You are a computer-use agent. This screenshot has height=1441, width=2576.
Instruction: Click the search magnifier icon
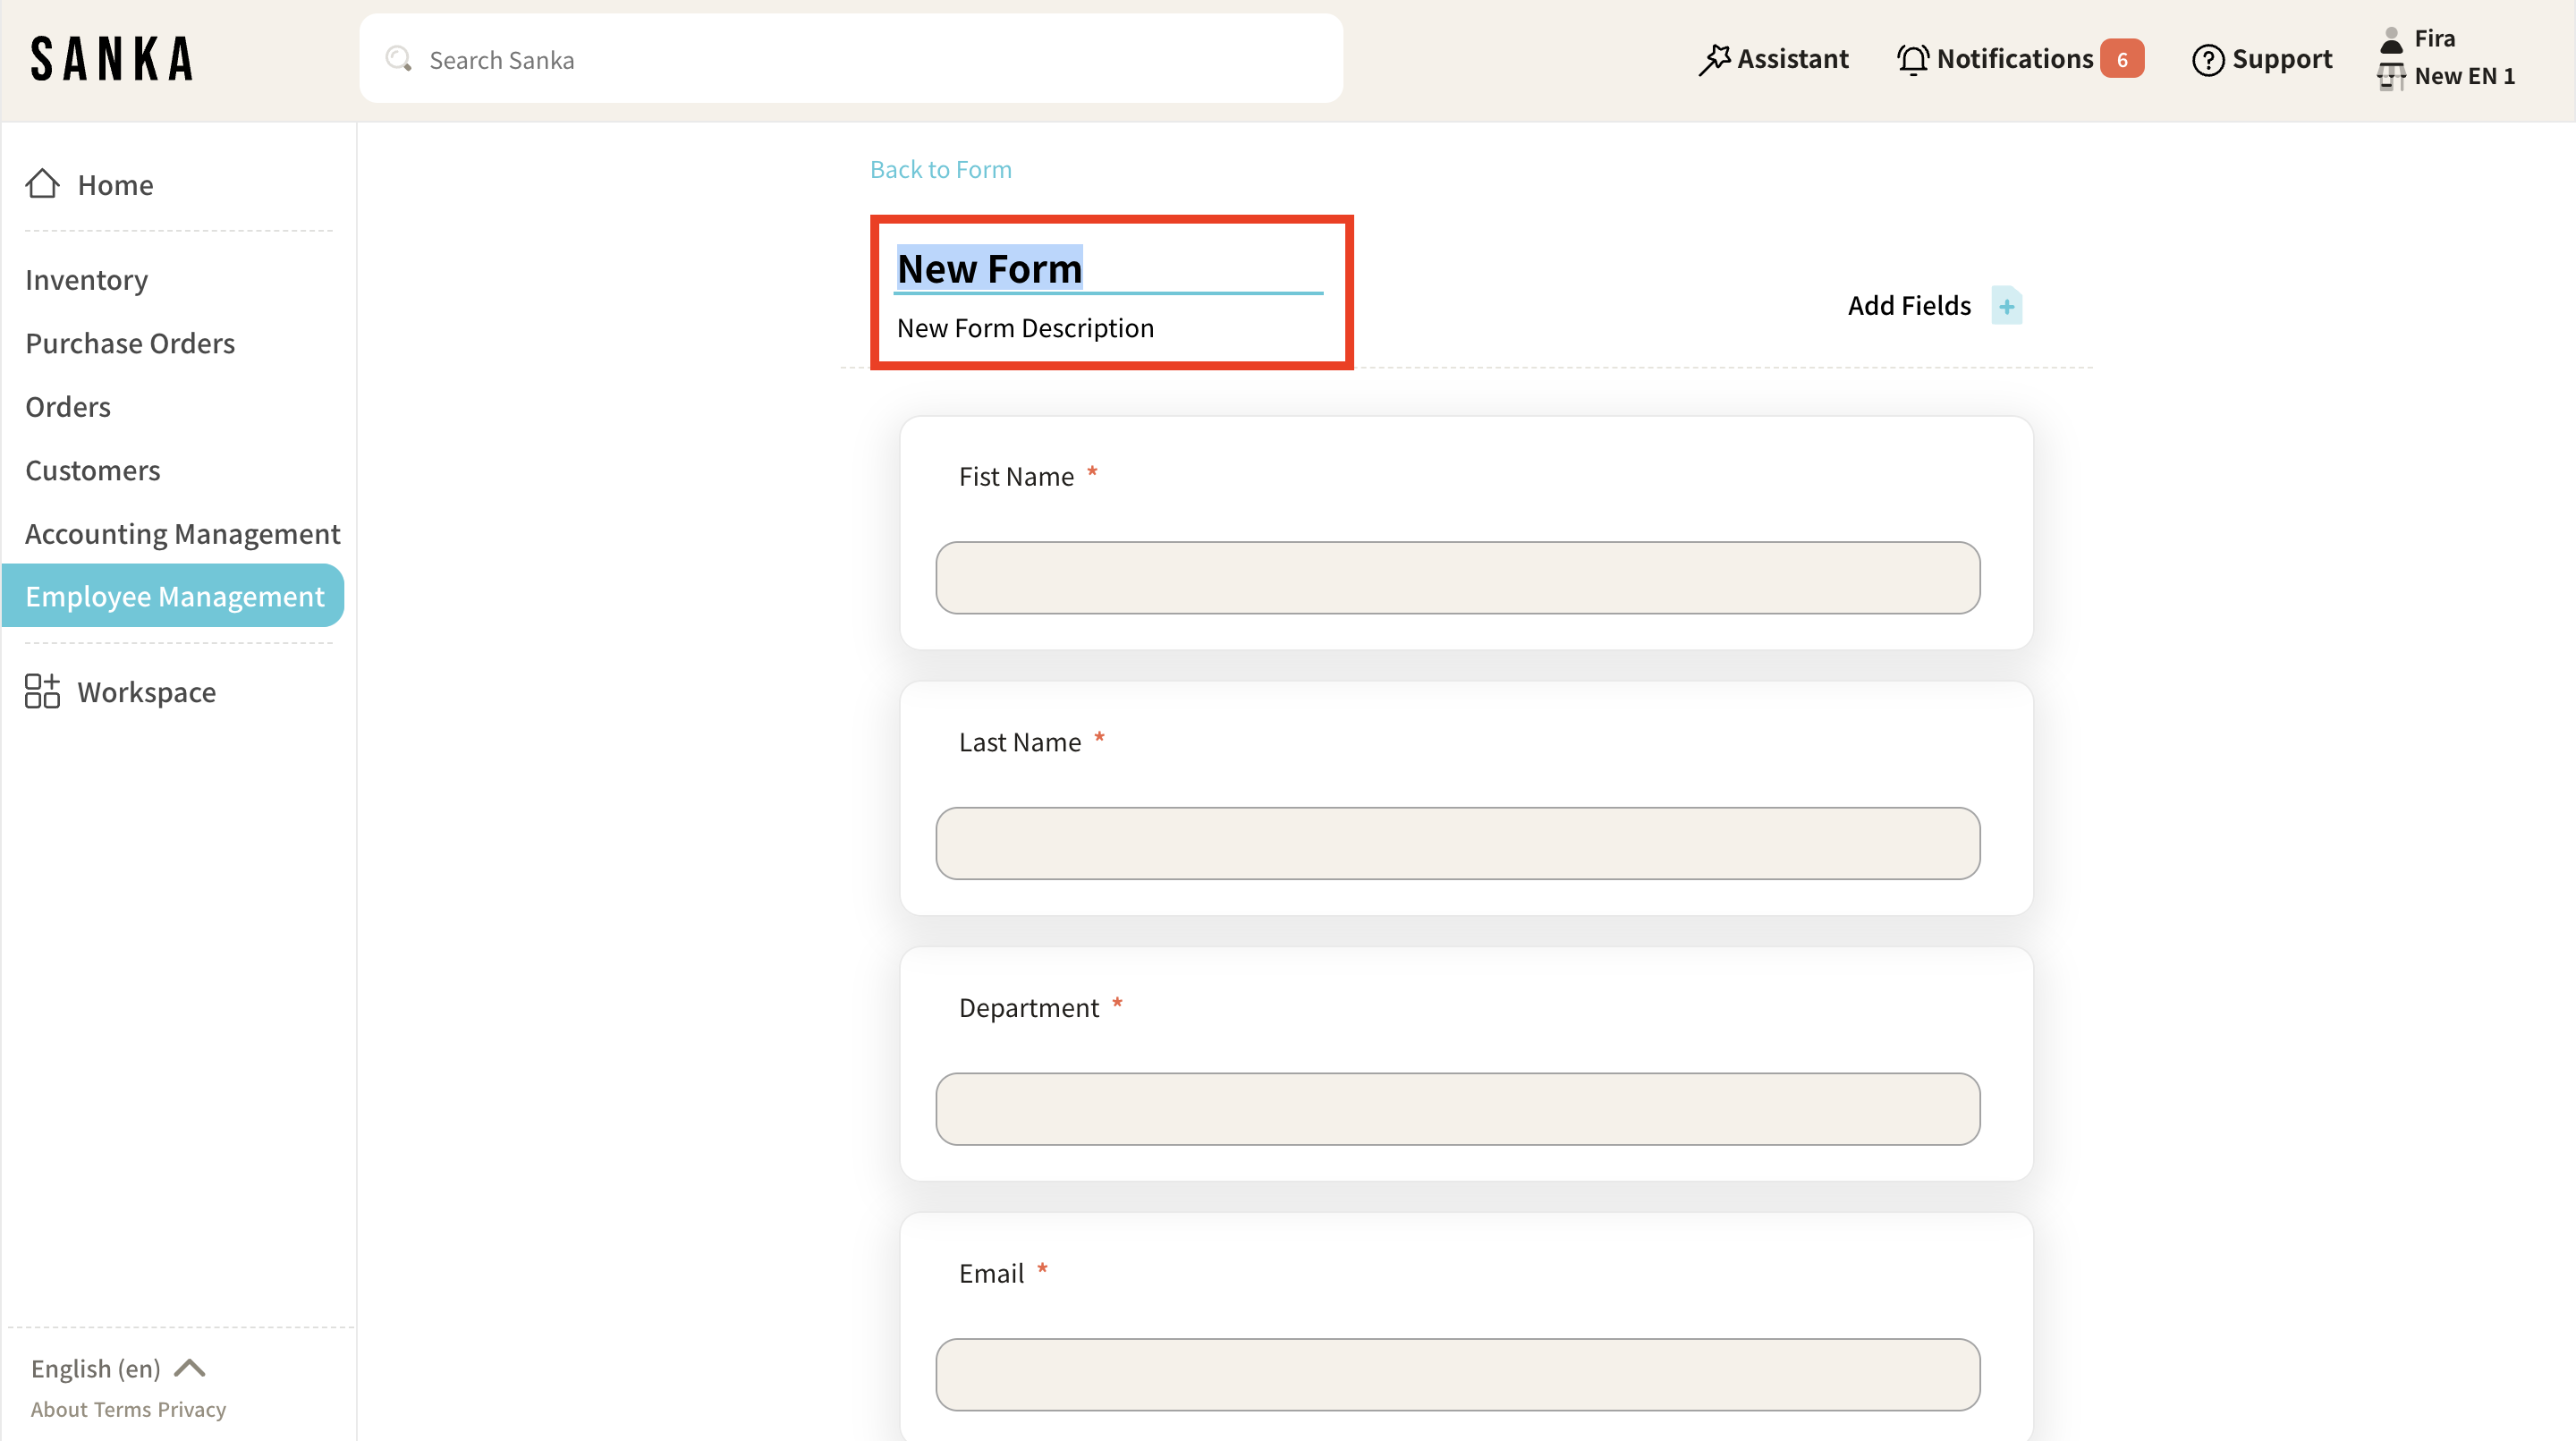pos(398,59)
